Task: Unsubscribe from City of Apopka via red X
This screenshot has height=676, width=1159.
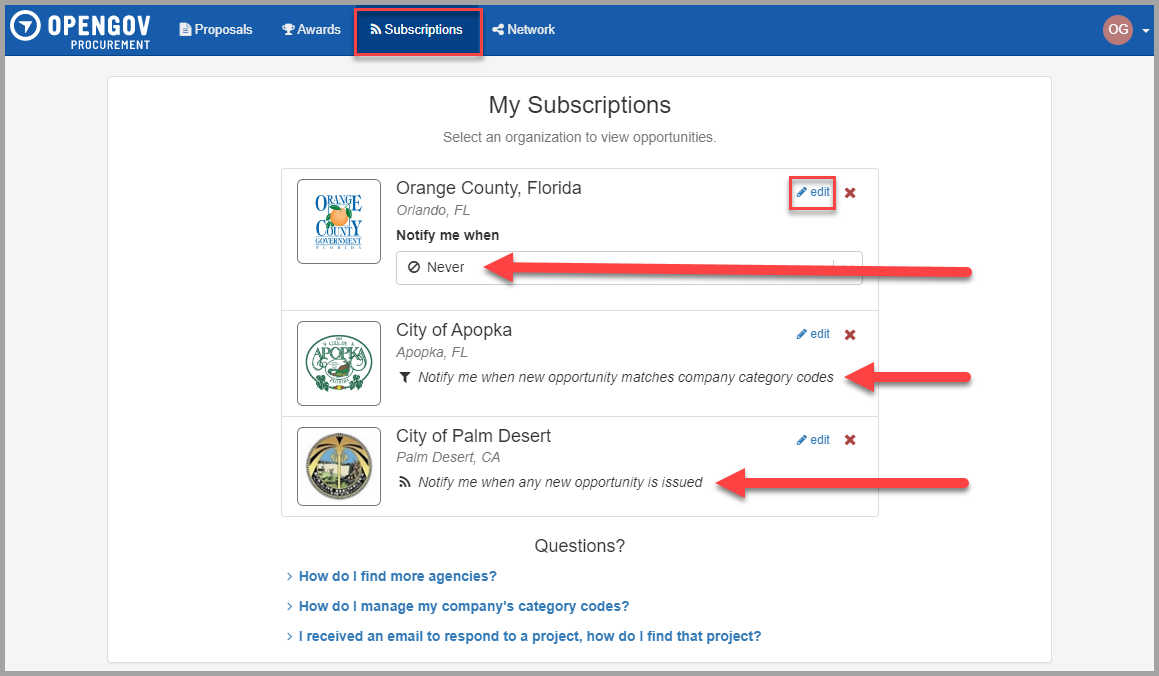Action: (849, 334)
